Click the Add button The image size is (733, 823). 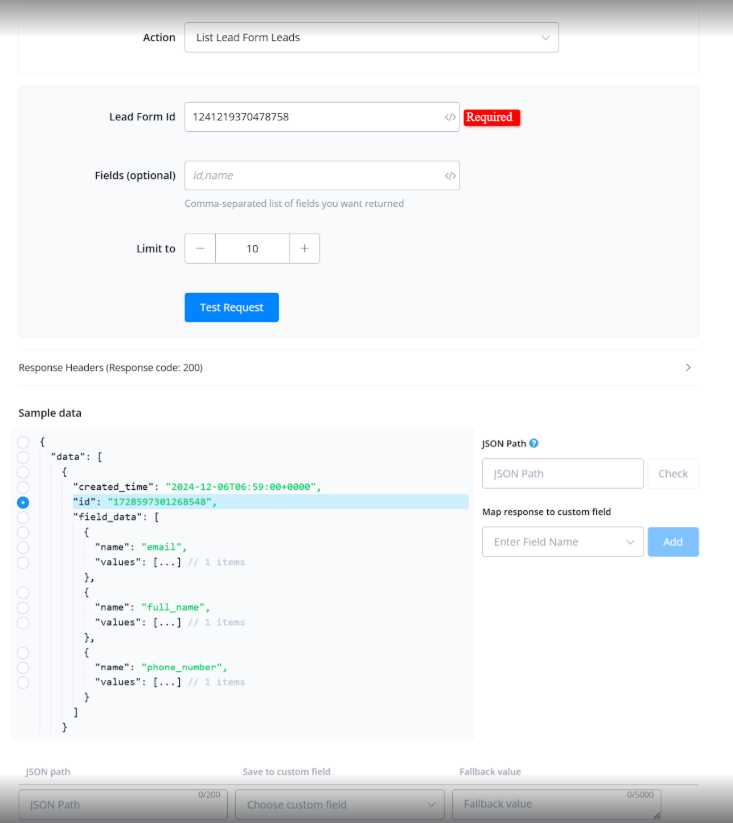[x=673, y=542]
